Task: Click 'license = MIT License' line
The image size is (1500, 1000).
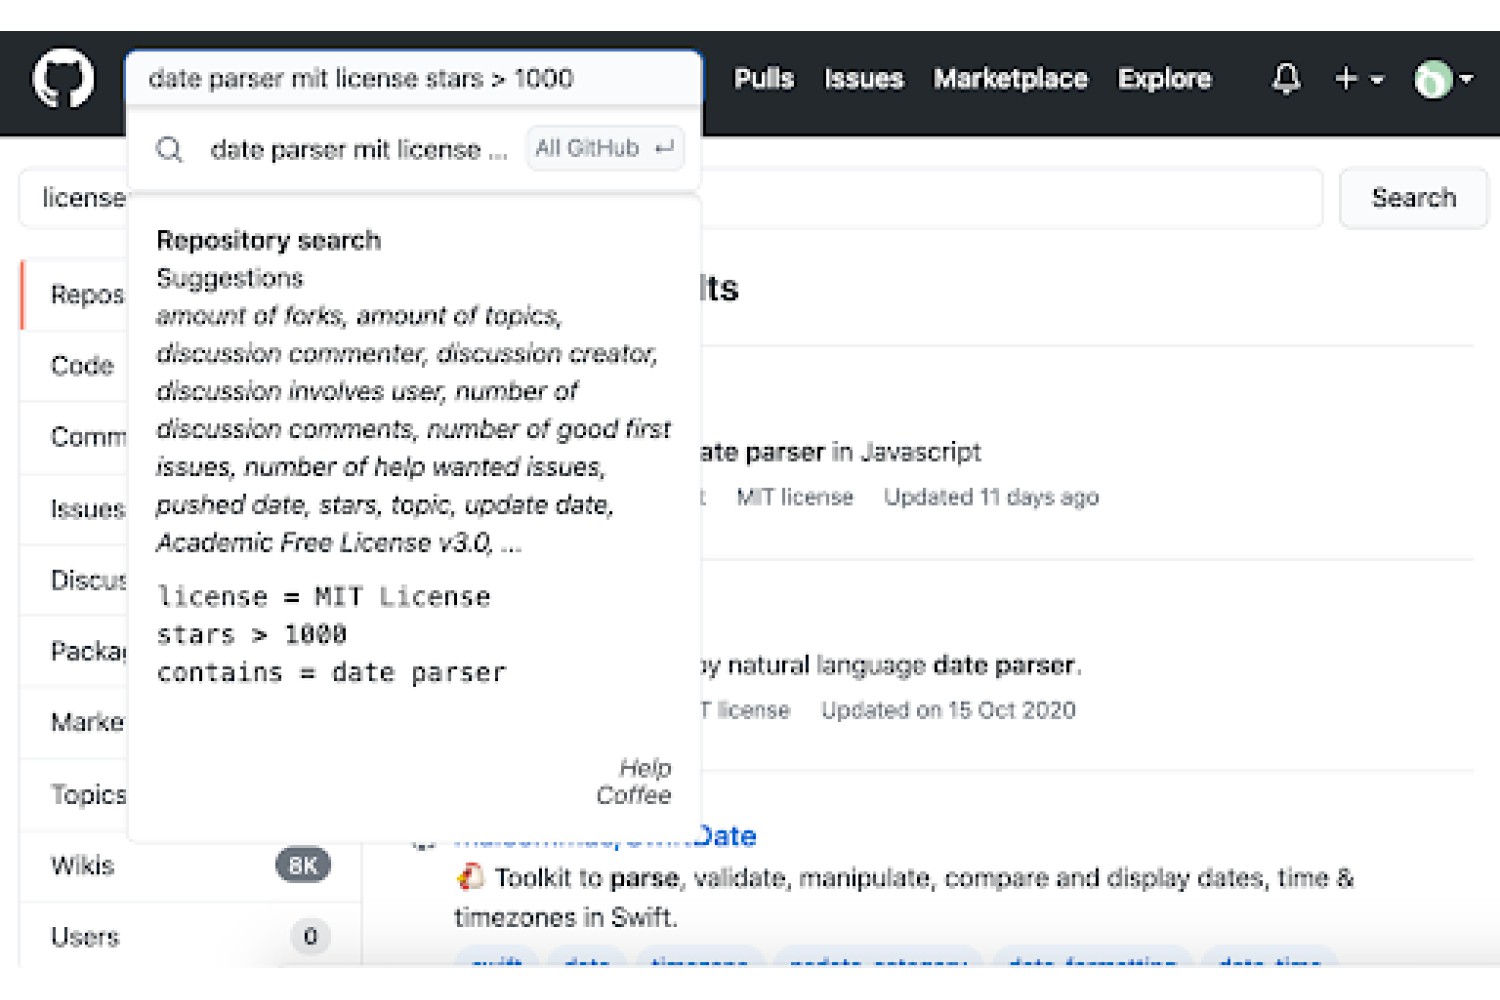Action: (323, 597)
